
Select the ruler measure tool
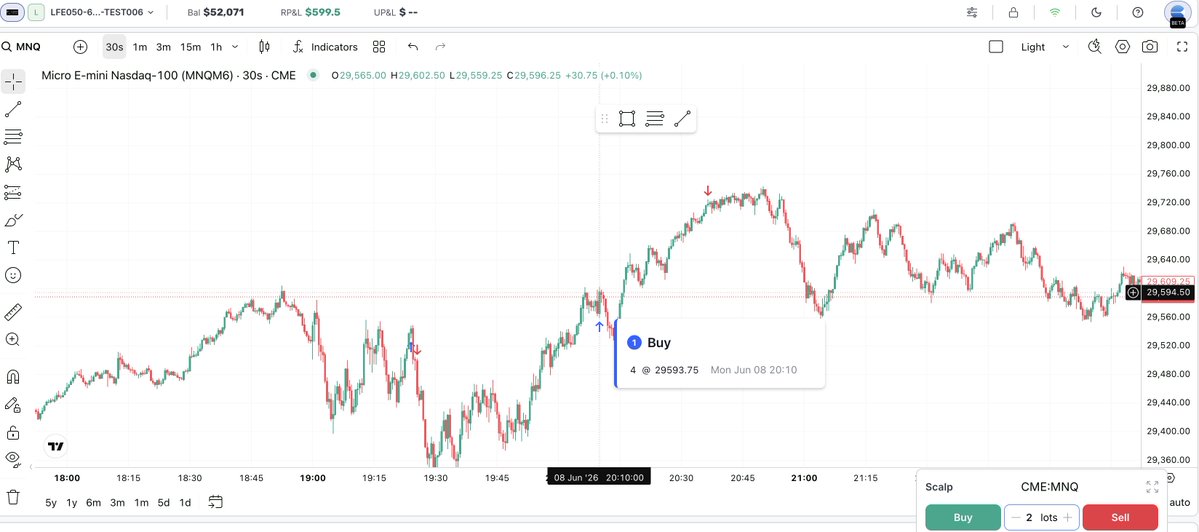coord(13,312)
